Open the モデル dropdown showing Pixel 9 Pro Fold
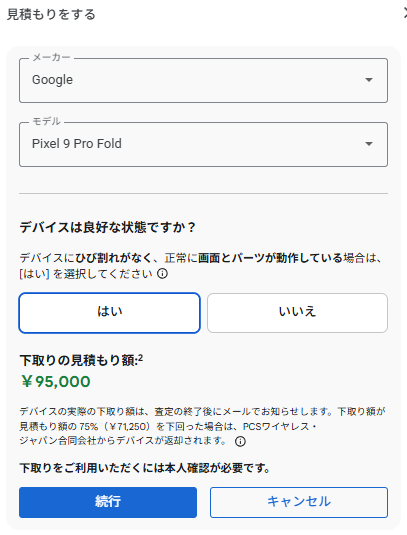Viewport: 407px width, 535px height. click(203, 144)
